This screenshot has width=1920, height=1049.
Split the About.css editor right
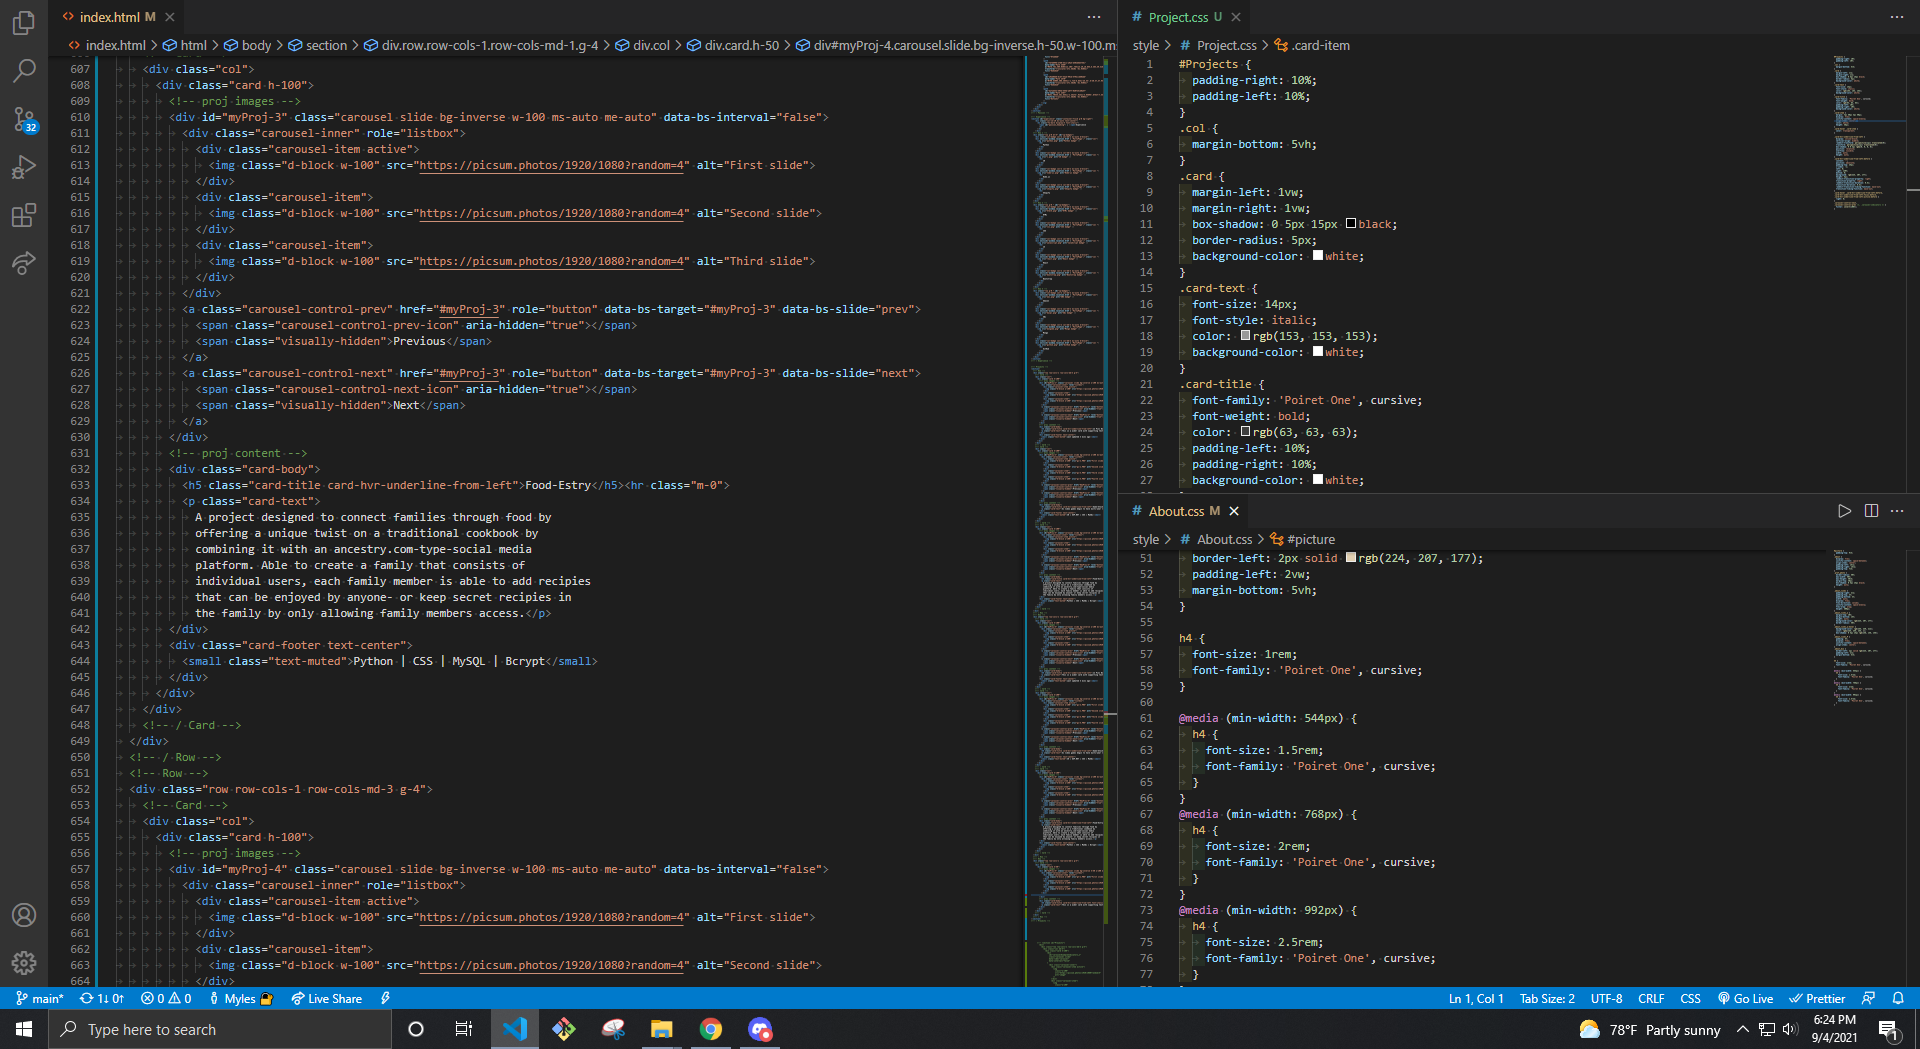pyautogui.click(x=1871, y=511)
